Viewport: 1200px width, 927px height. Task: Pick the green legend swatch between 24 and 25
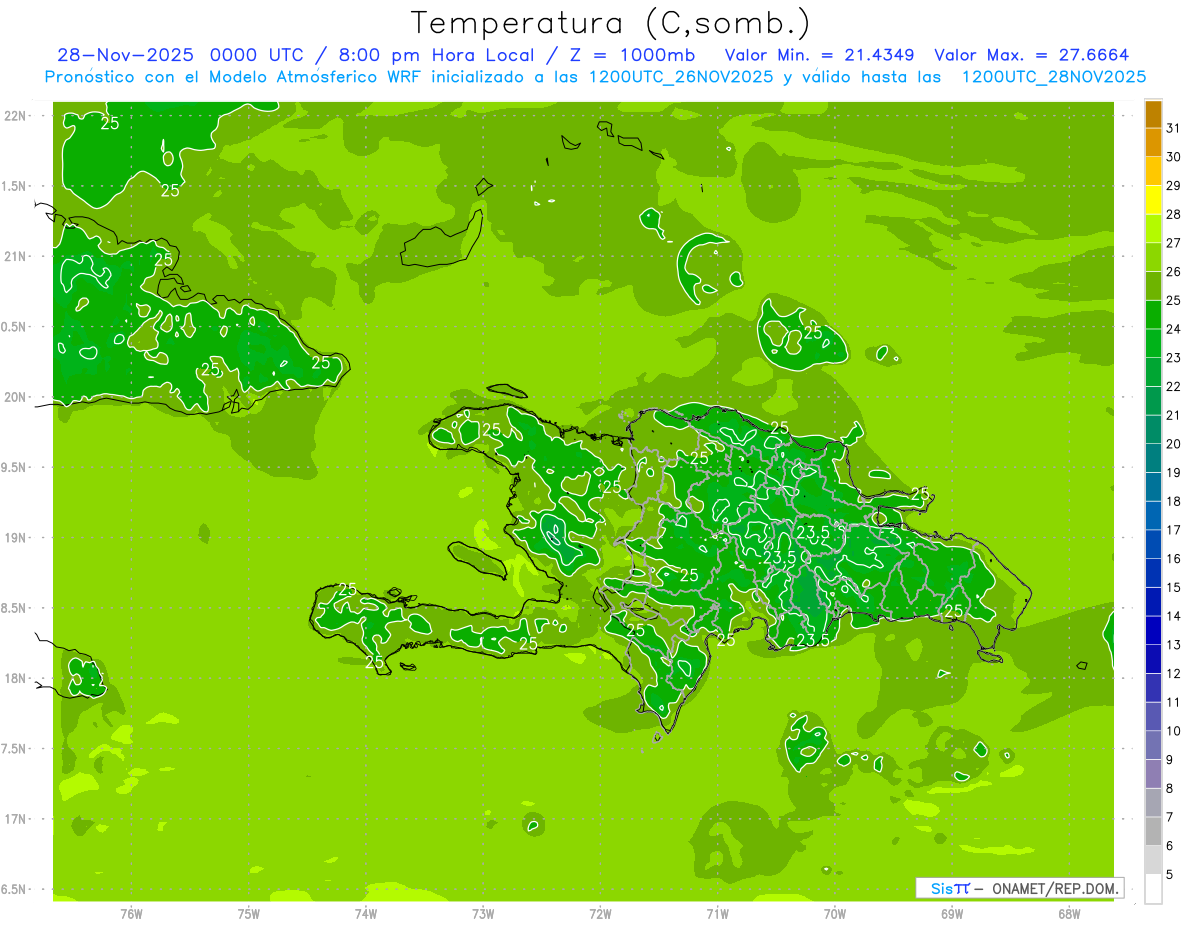click(1153, 315)
